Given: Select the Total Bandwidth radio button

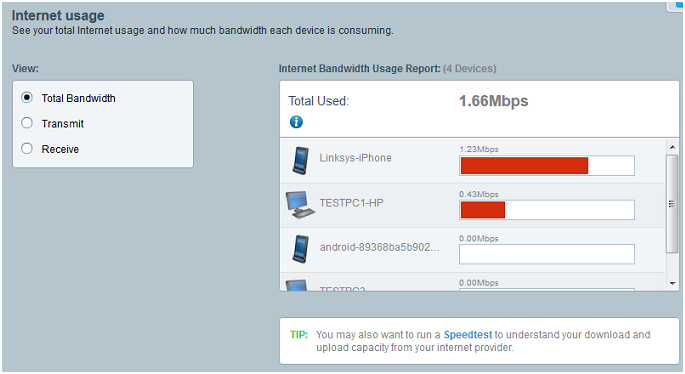Looking at the screenshot, I should (x=27, y=97).
